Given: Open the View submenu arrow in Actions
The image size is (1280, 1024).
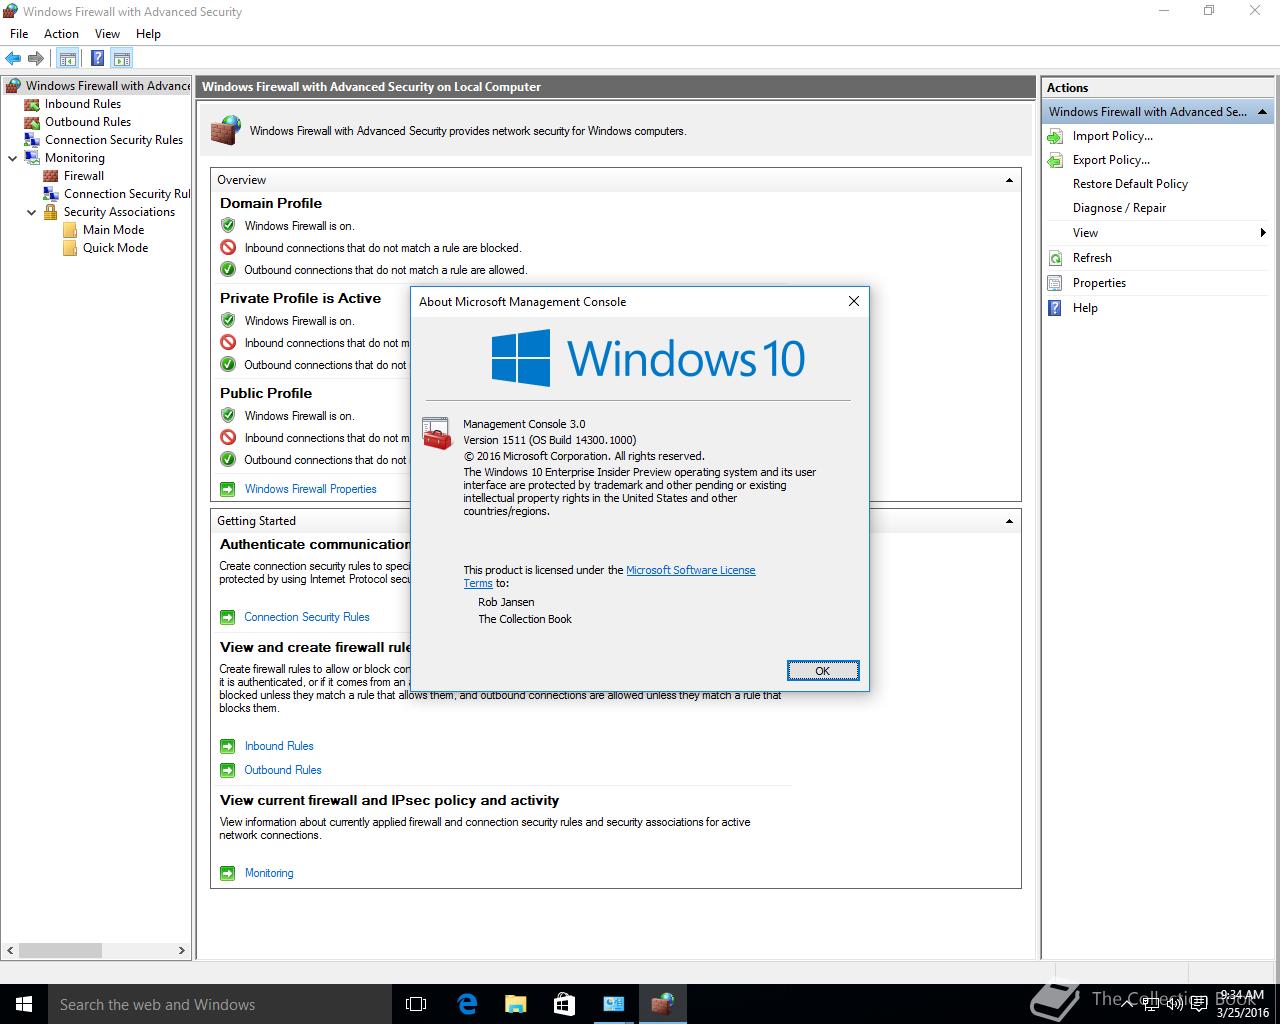Looking at the screenshot, I should [1263, 233].
